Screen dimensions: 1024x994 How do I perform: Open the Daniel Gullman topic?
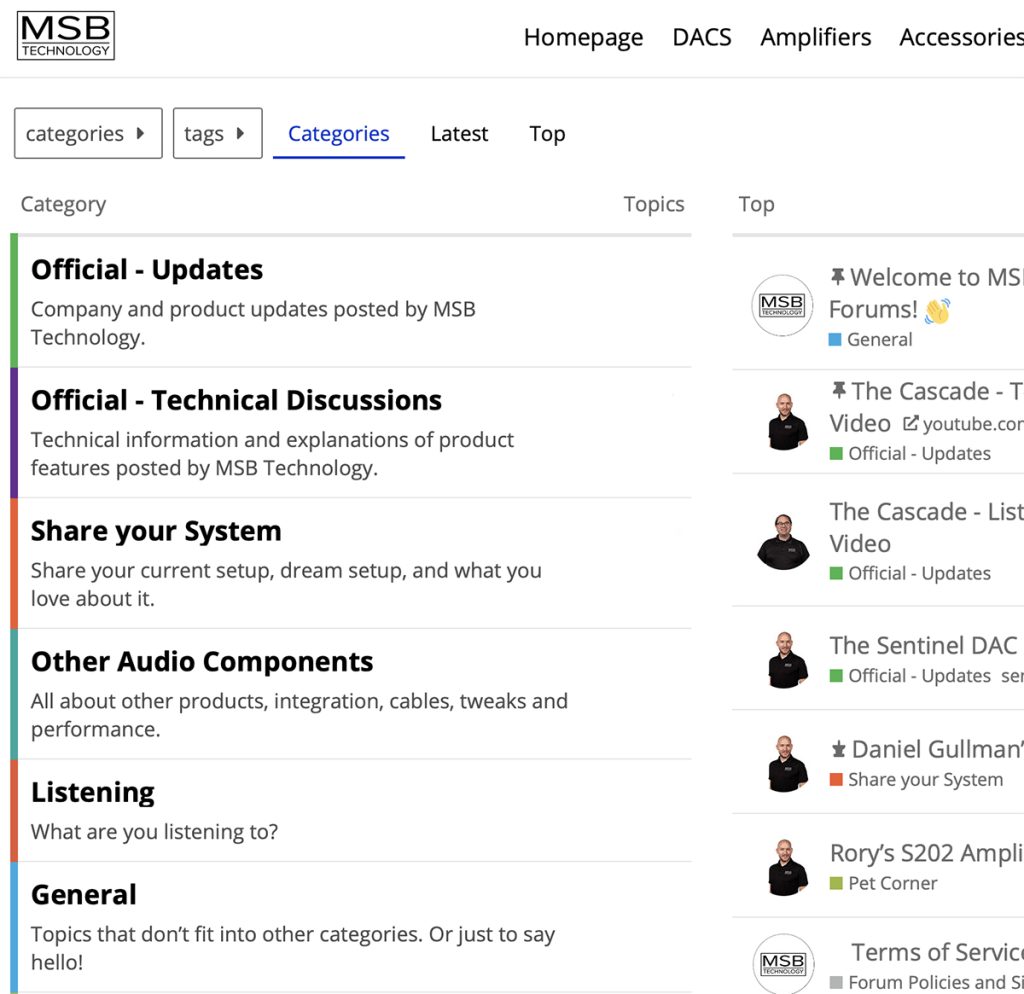coord(938,749)
